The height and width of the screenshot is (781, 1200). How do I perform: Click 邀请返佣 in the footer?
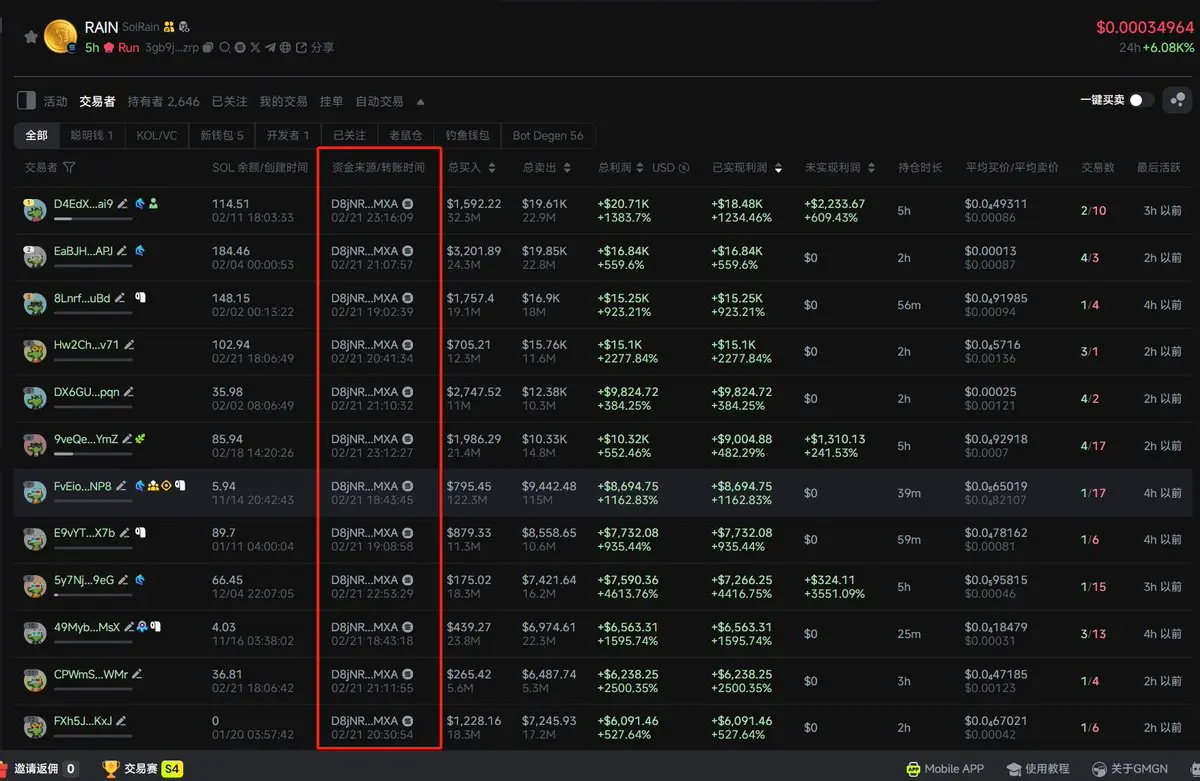point(37,769)
